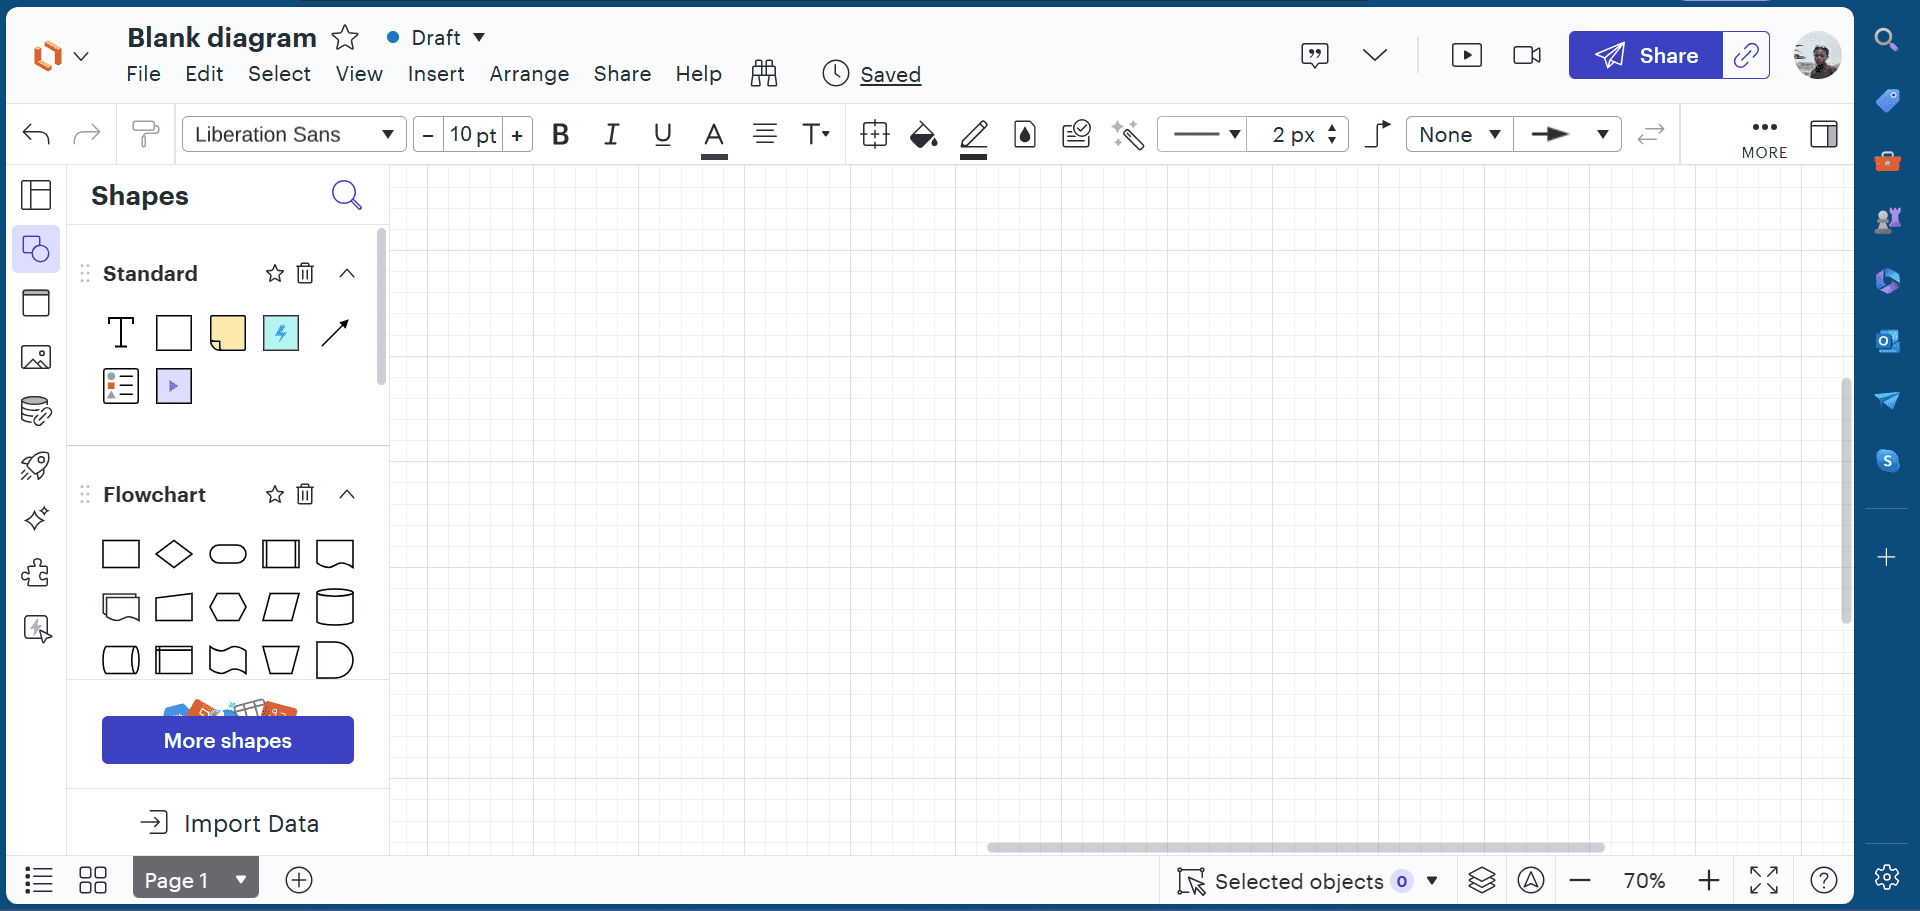
Task: Open the Liberation Sans font dropdown
Action: pos(293,133)
